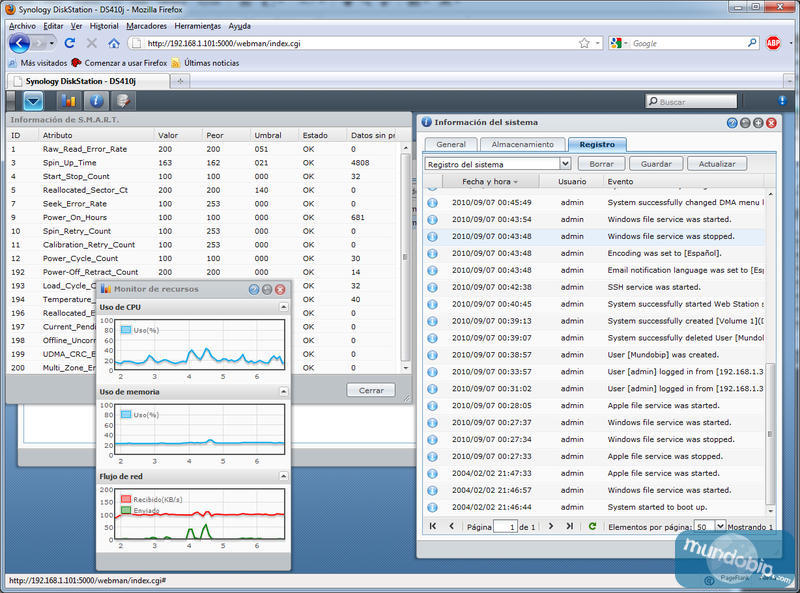Open the Marcadores menu
800x593 pixels.
point(146,26)
